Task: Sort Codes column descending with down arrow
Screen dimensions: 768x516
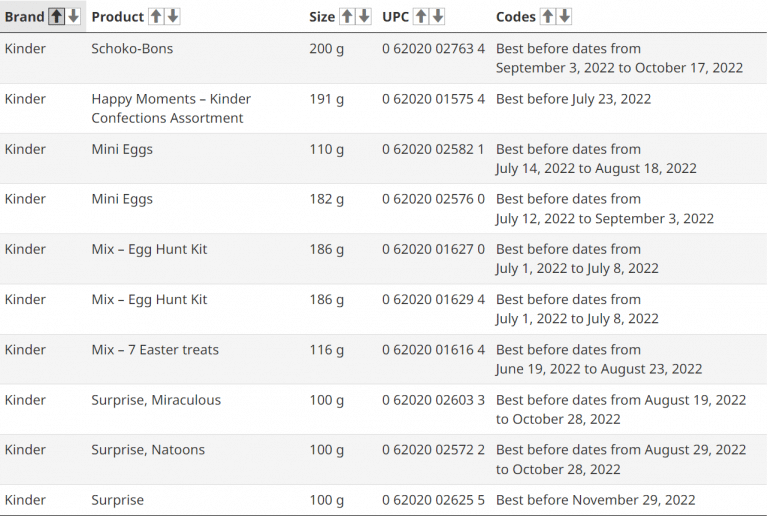Action: pyautogui.click(x=565, y=16)
